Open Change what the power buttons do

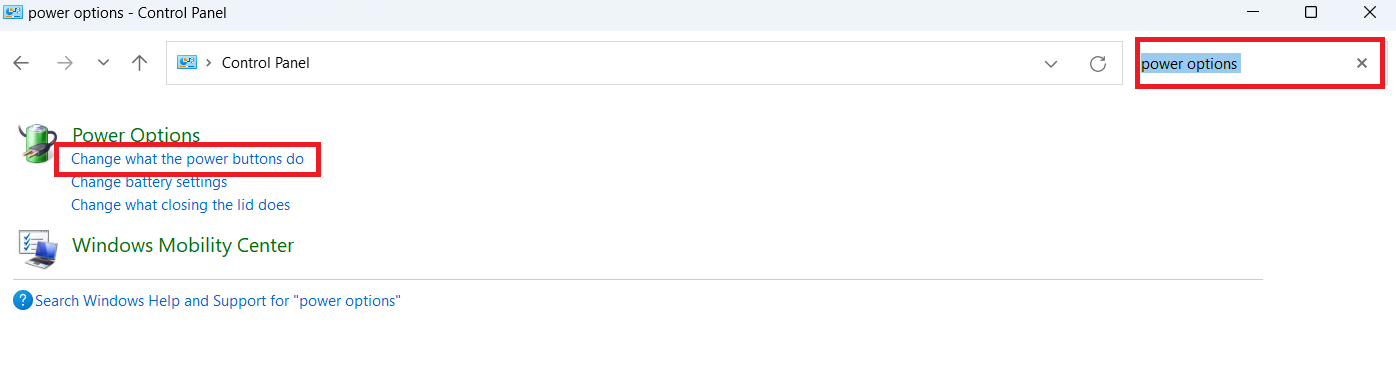point(187,159)
